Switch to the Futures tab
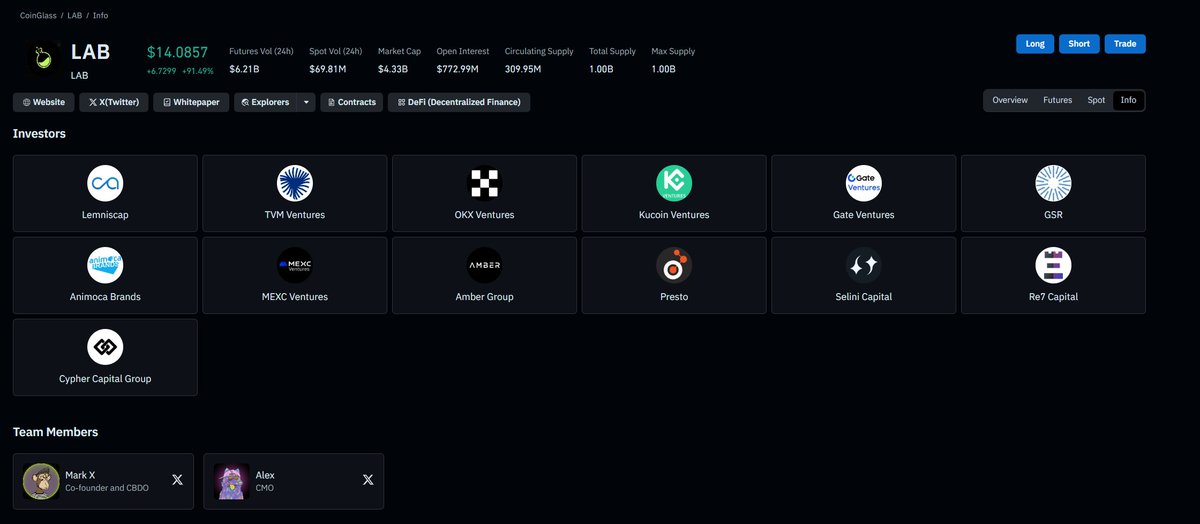Screen dimensions: 1200x524 [x=1058, y=100]
